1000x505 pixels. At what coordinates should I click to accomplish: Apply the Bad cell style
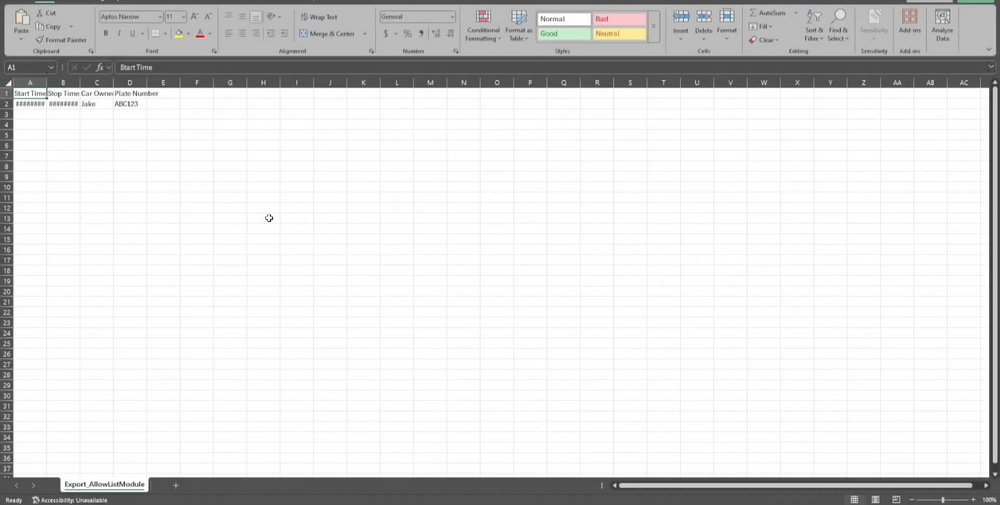(x=618, y=19)
